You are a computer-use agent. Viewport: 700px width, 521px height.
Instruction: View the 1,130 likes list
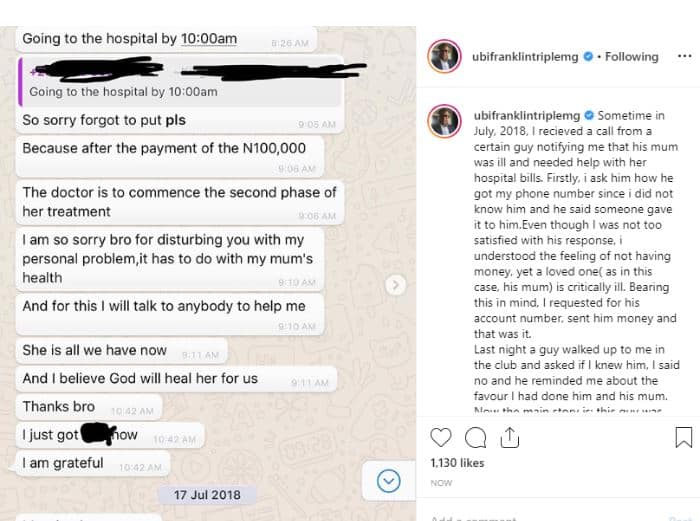[x=457, y=463]
